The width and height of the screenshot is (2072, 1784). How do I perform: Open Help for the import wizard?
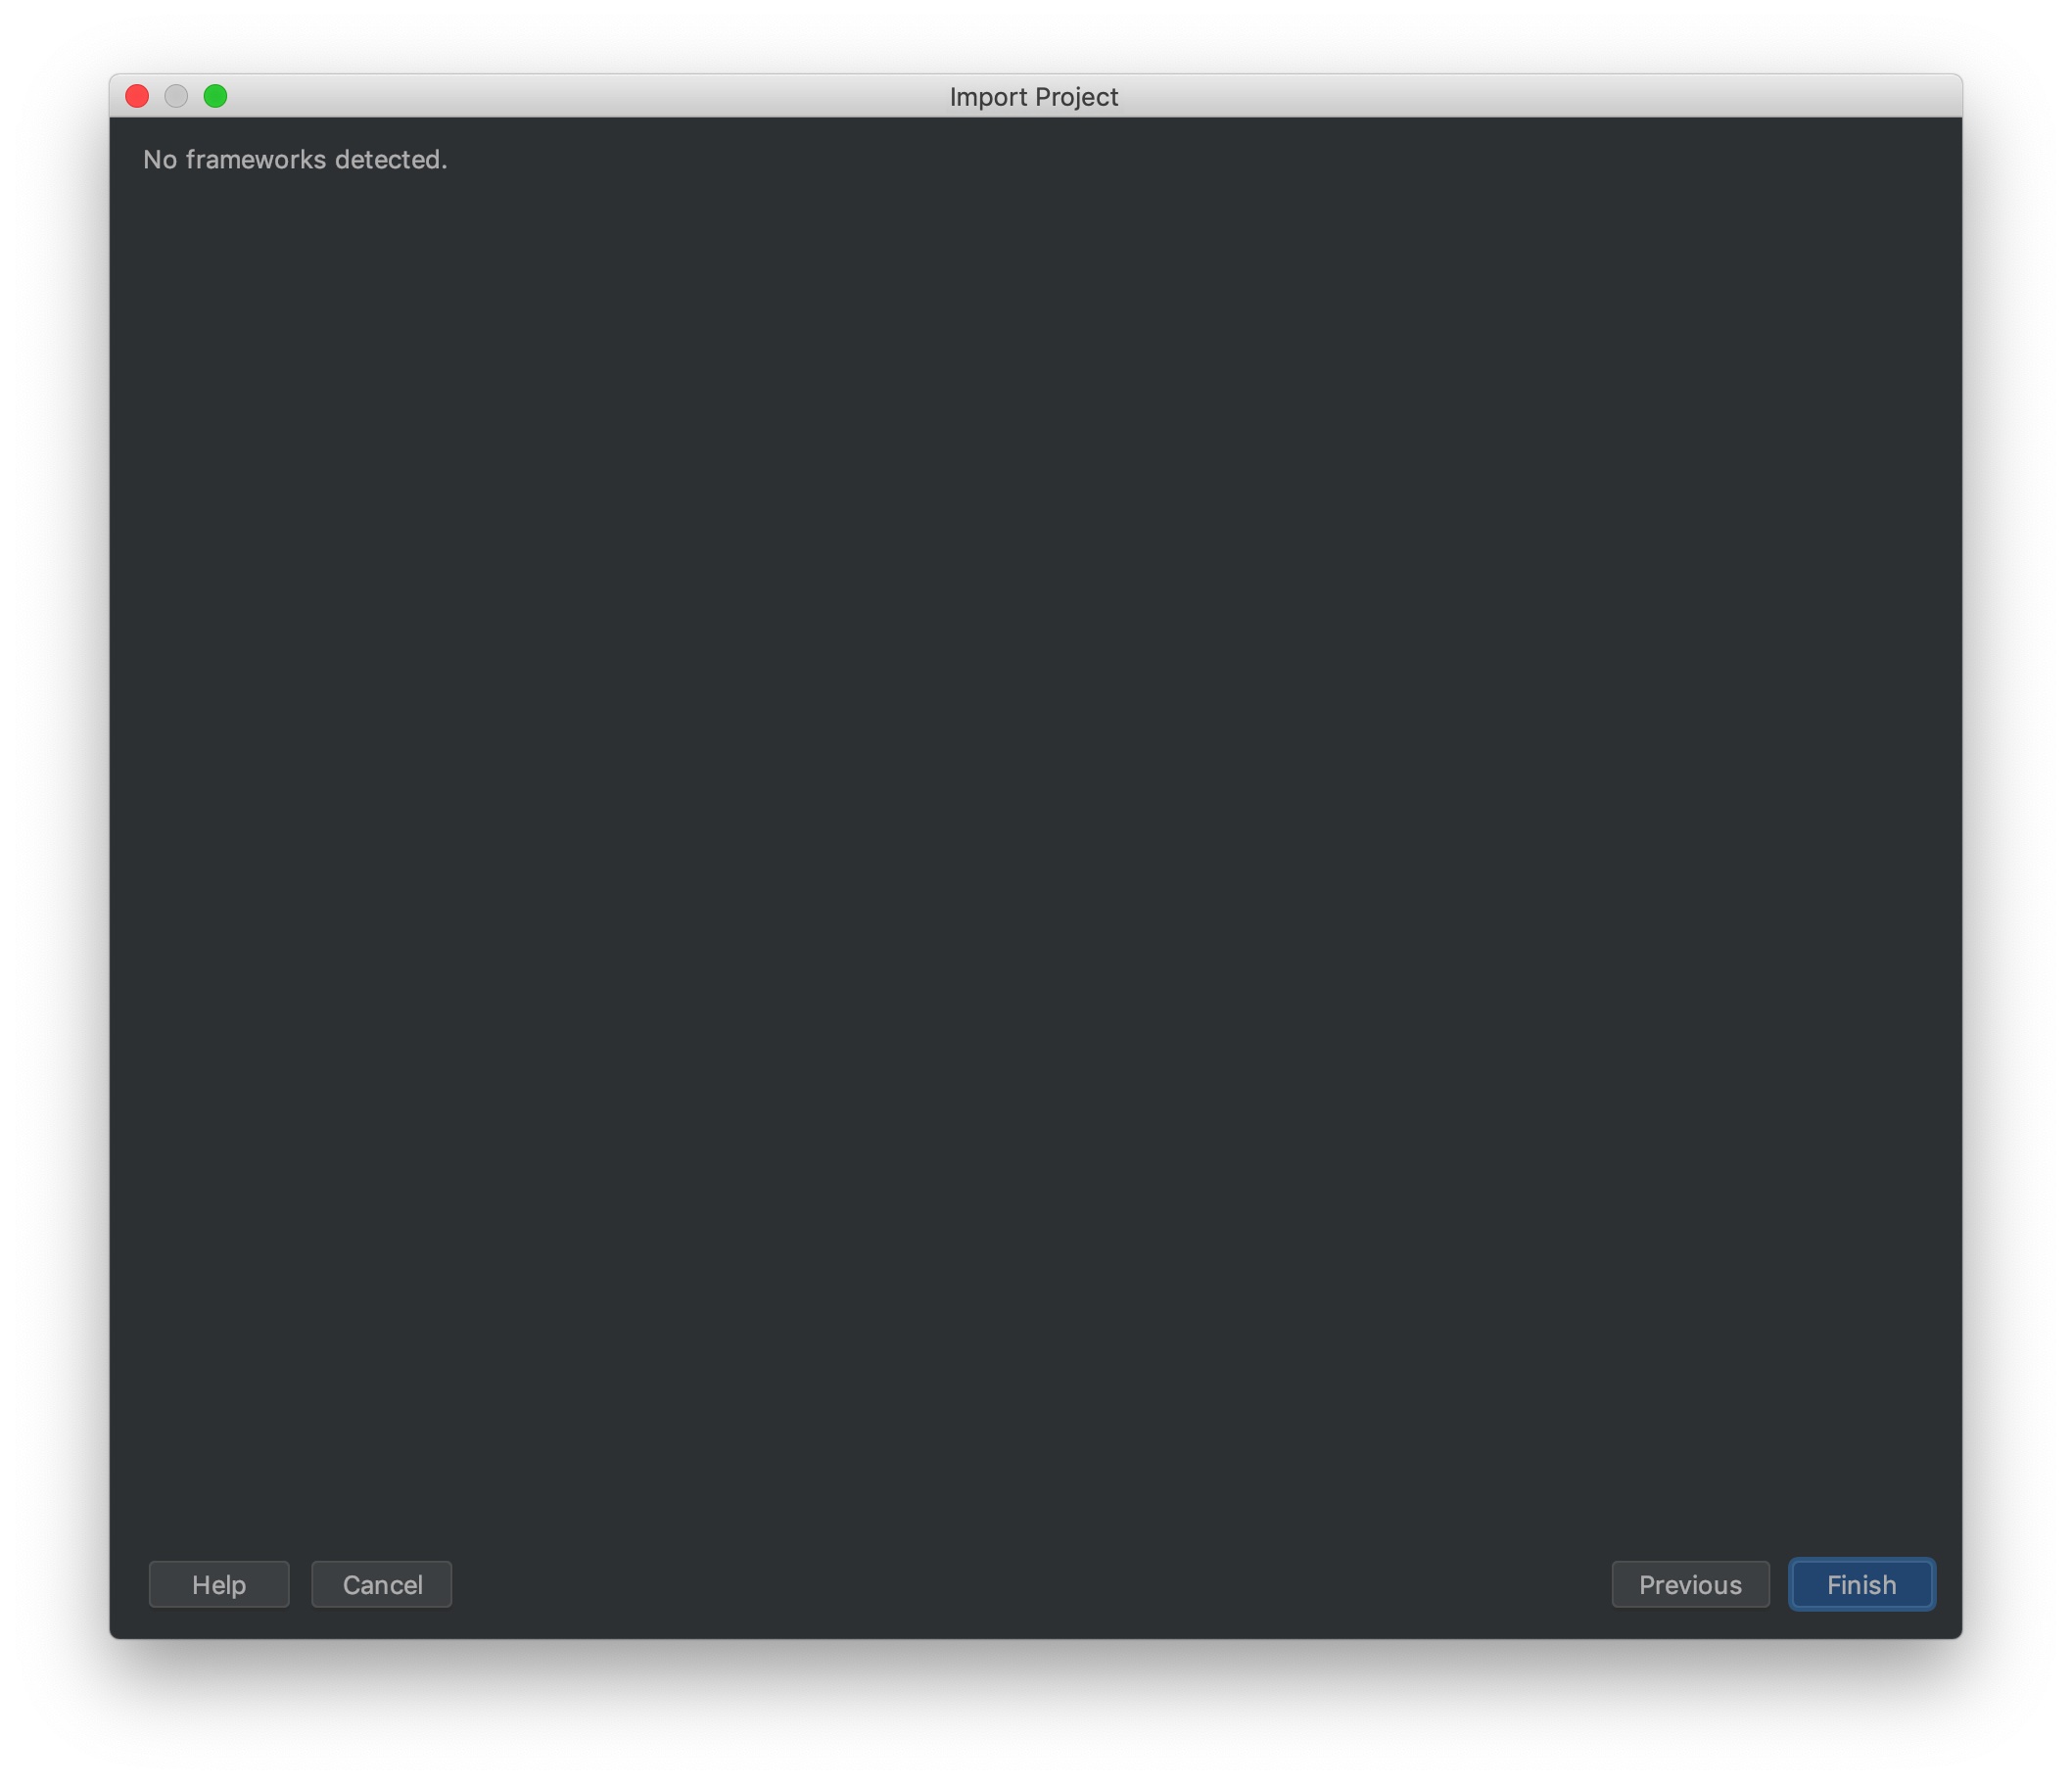[219, 1584]
